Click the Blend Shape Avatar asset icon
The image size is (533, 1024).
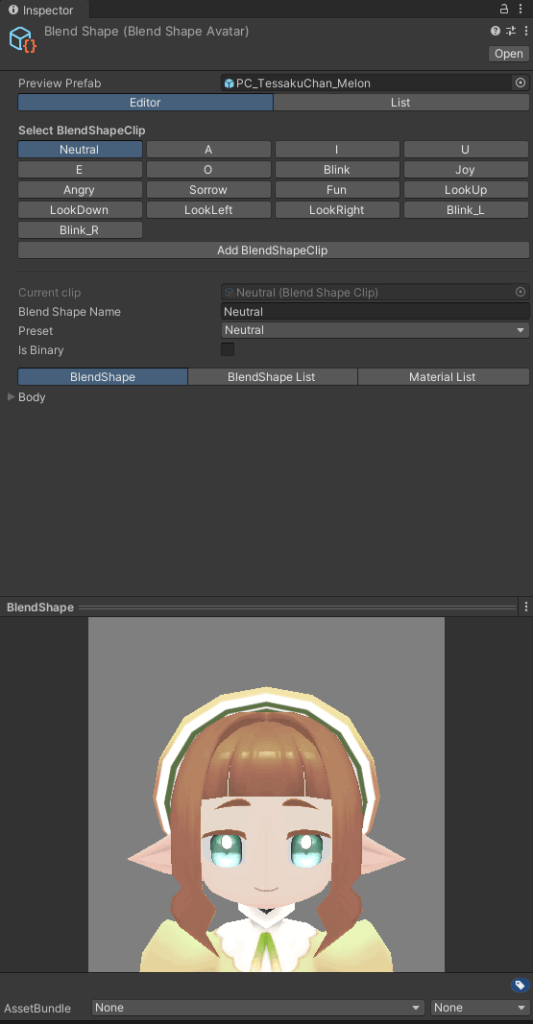tap(23, 39)
